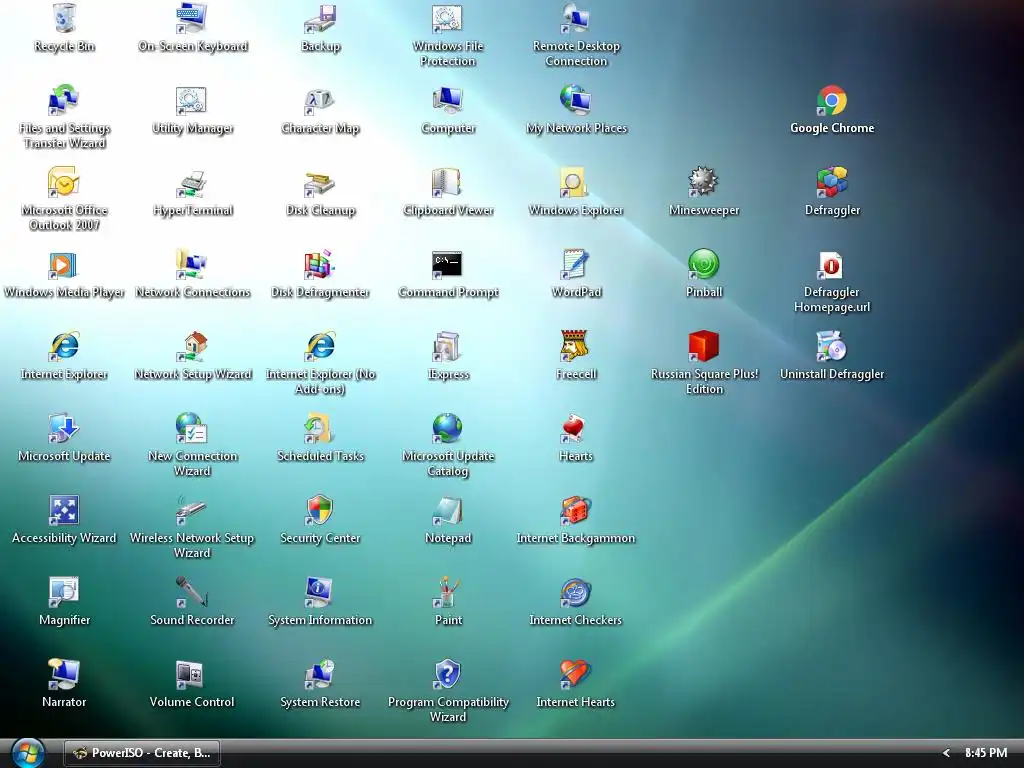Screen dimensions: 1024x768
Task: Click the Windows Explorer shortcut
Action: click(576, 182)
